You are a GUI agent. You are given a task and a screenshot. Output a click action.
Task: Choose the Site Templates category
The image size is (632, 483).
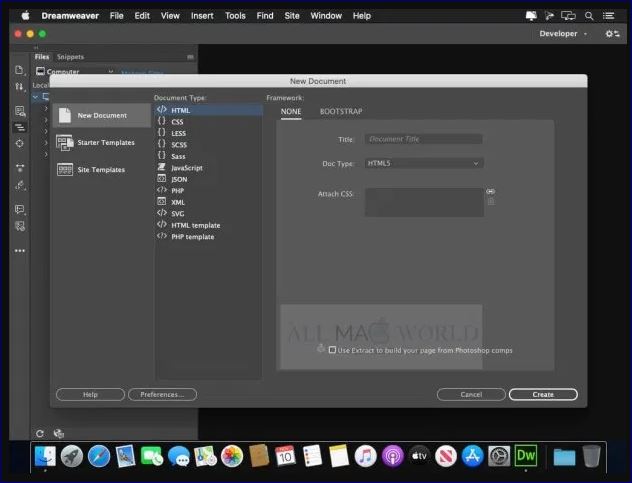pos(102,170)
